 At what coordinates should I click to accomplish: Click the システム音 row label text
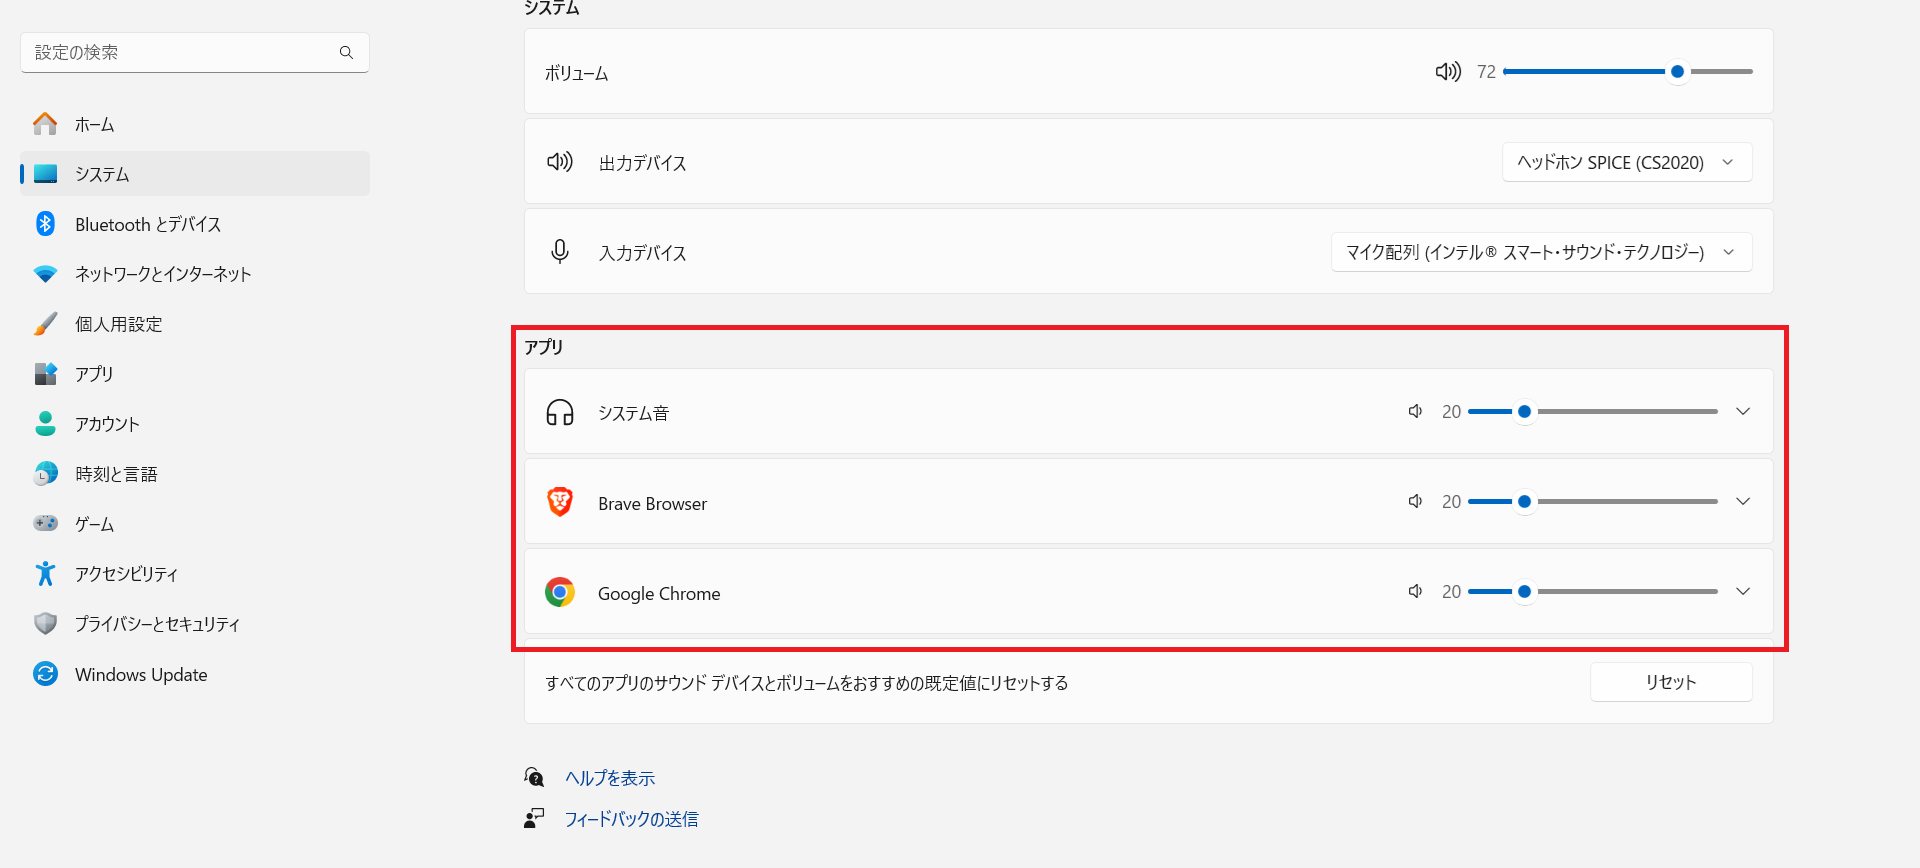tap(634, 413)
